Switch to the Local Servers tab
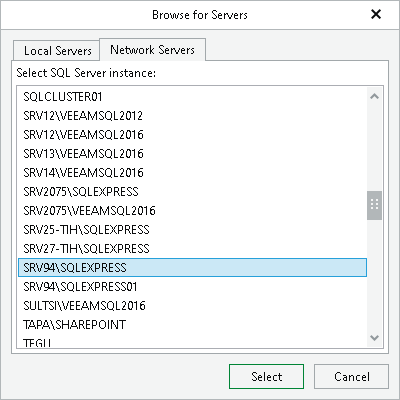 click(x=56, y=51)
